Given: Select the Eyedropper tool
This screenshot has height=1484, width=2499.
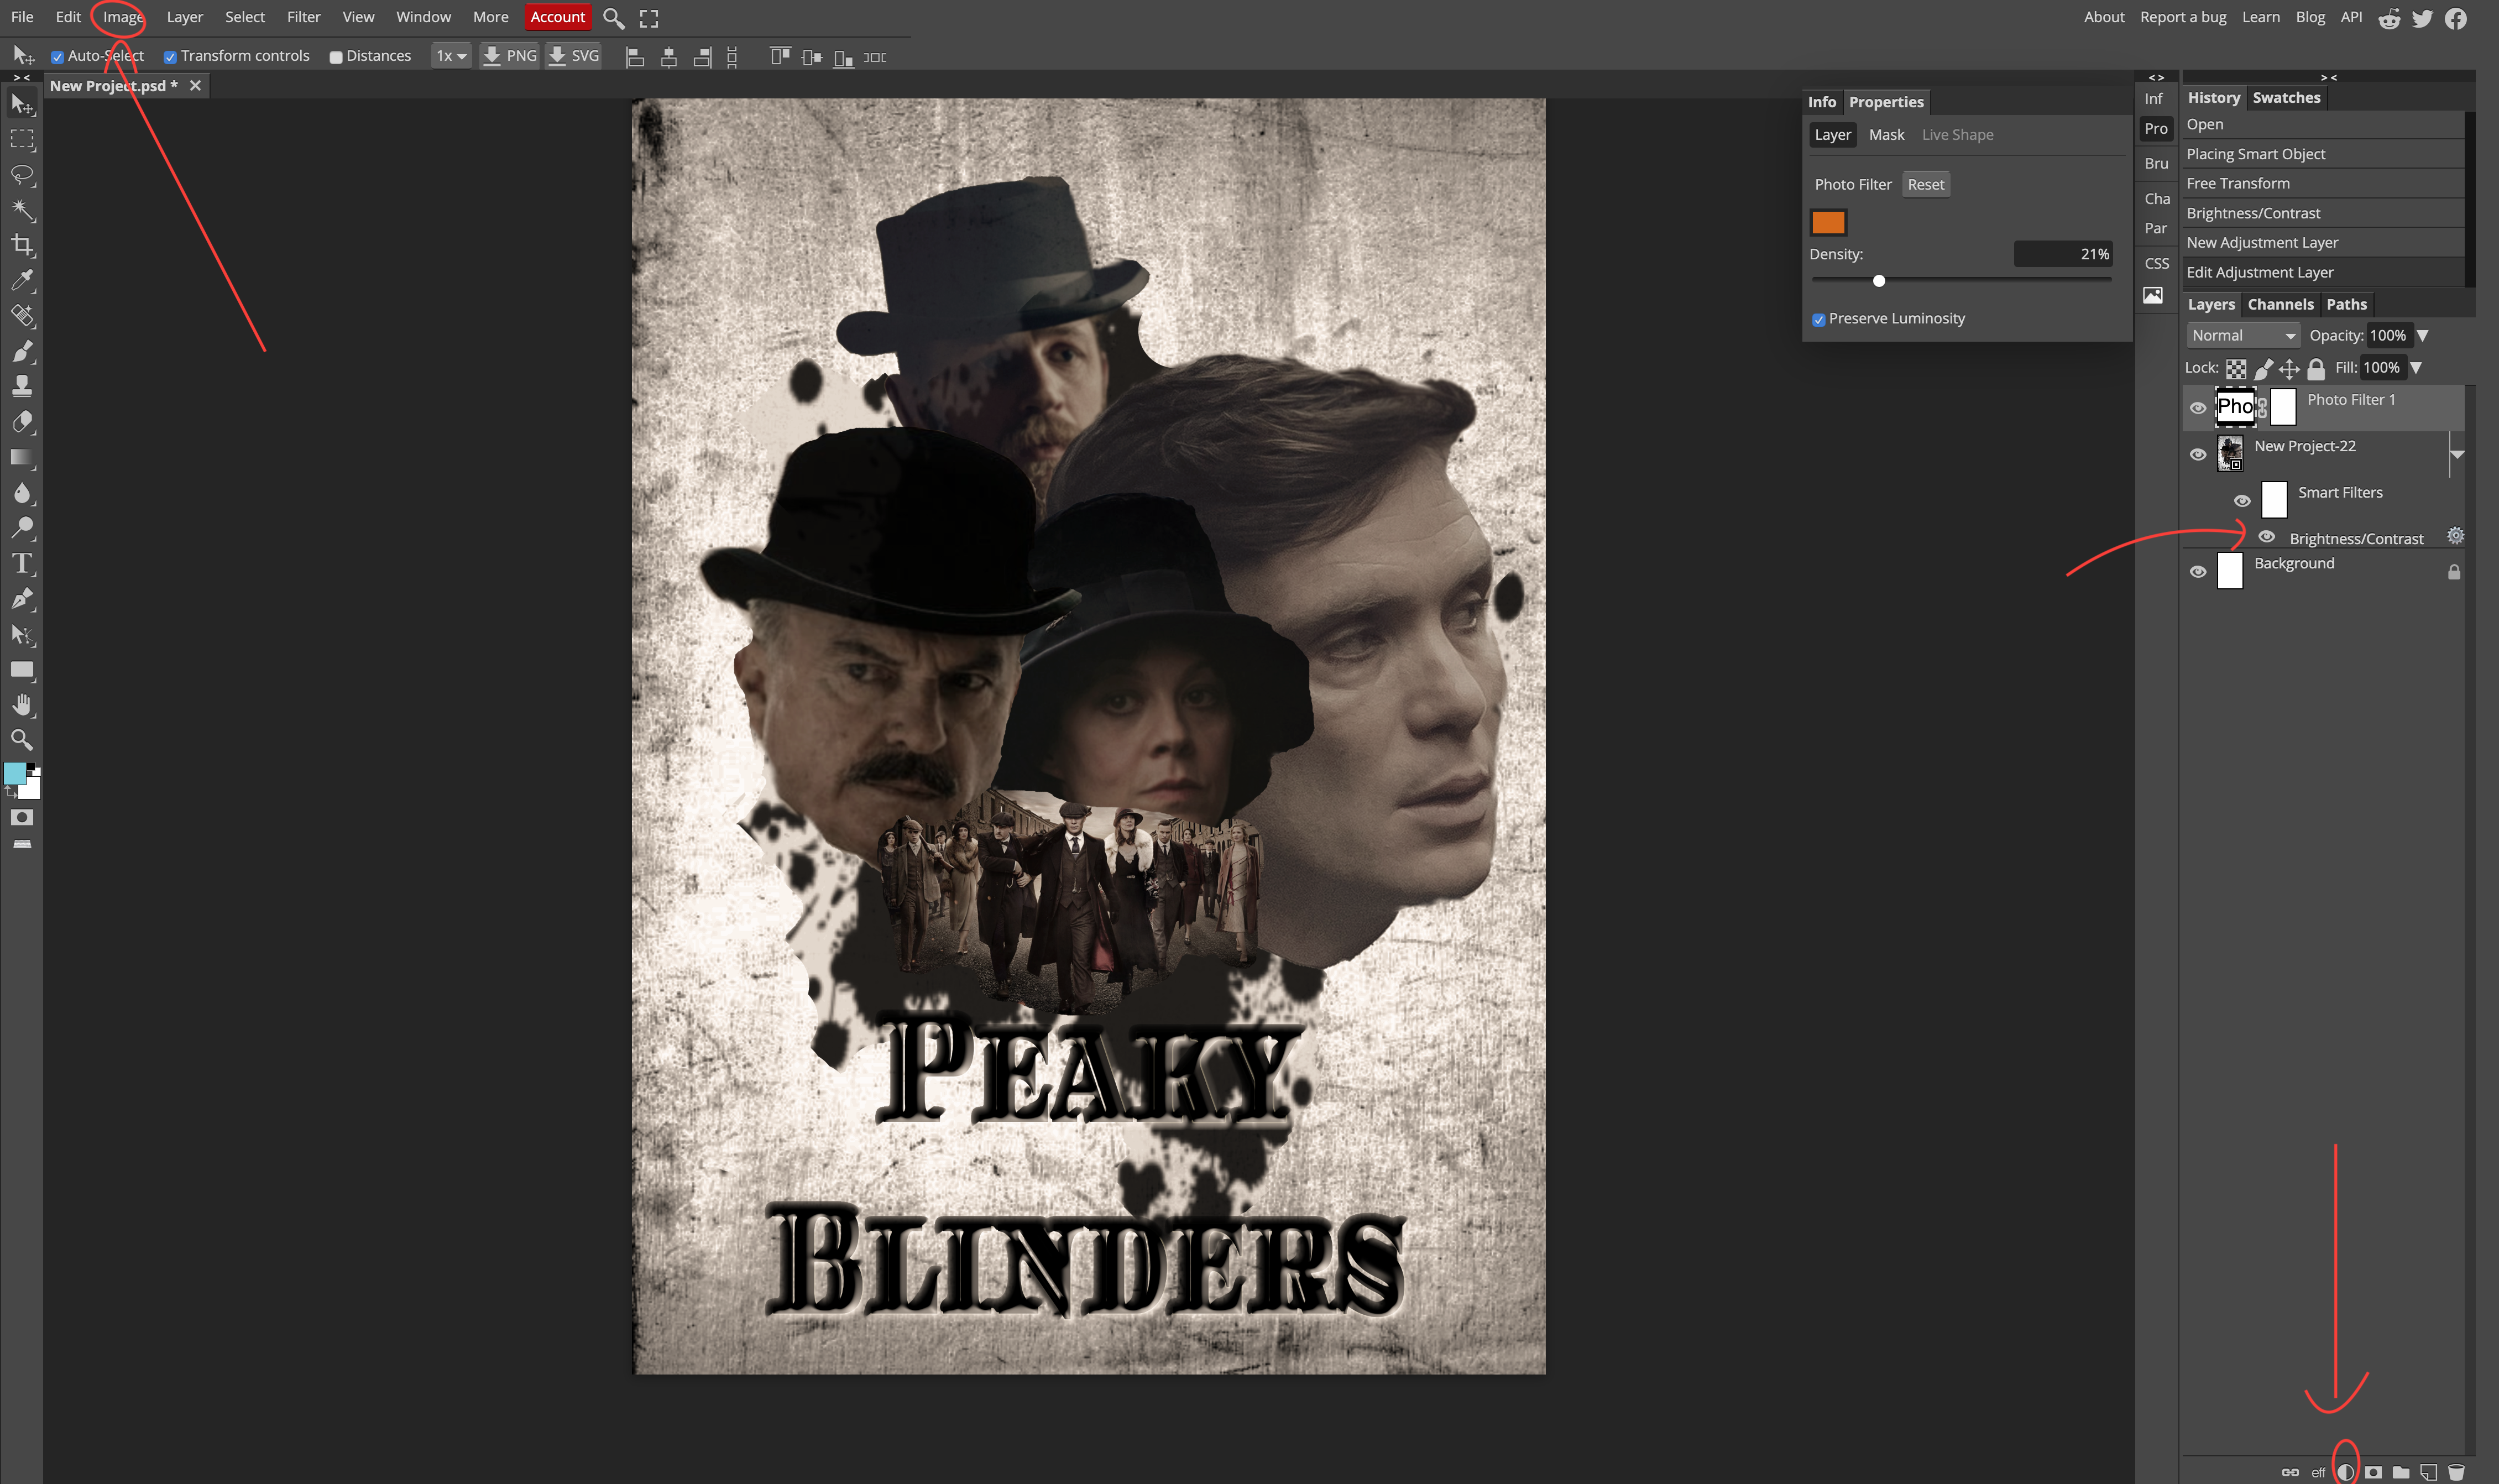Looking at the screenshot, I should (22, 280).
